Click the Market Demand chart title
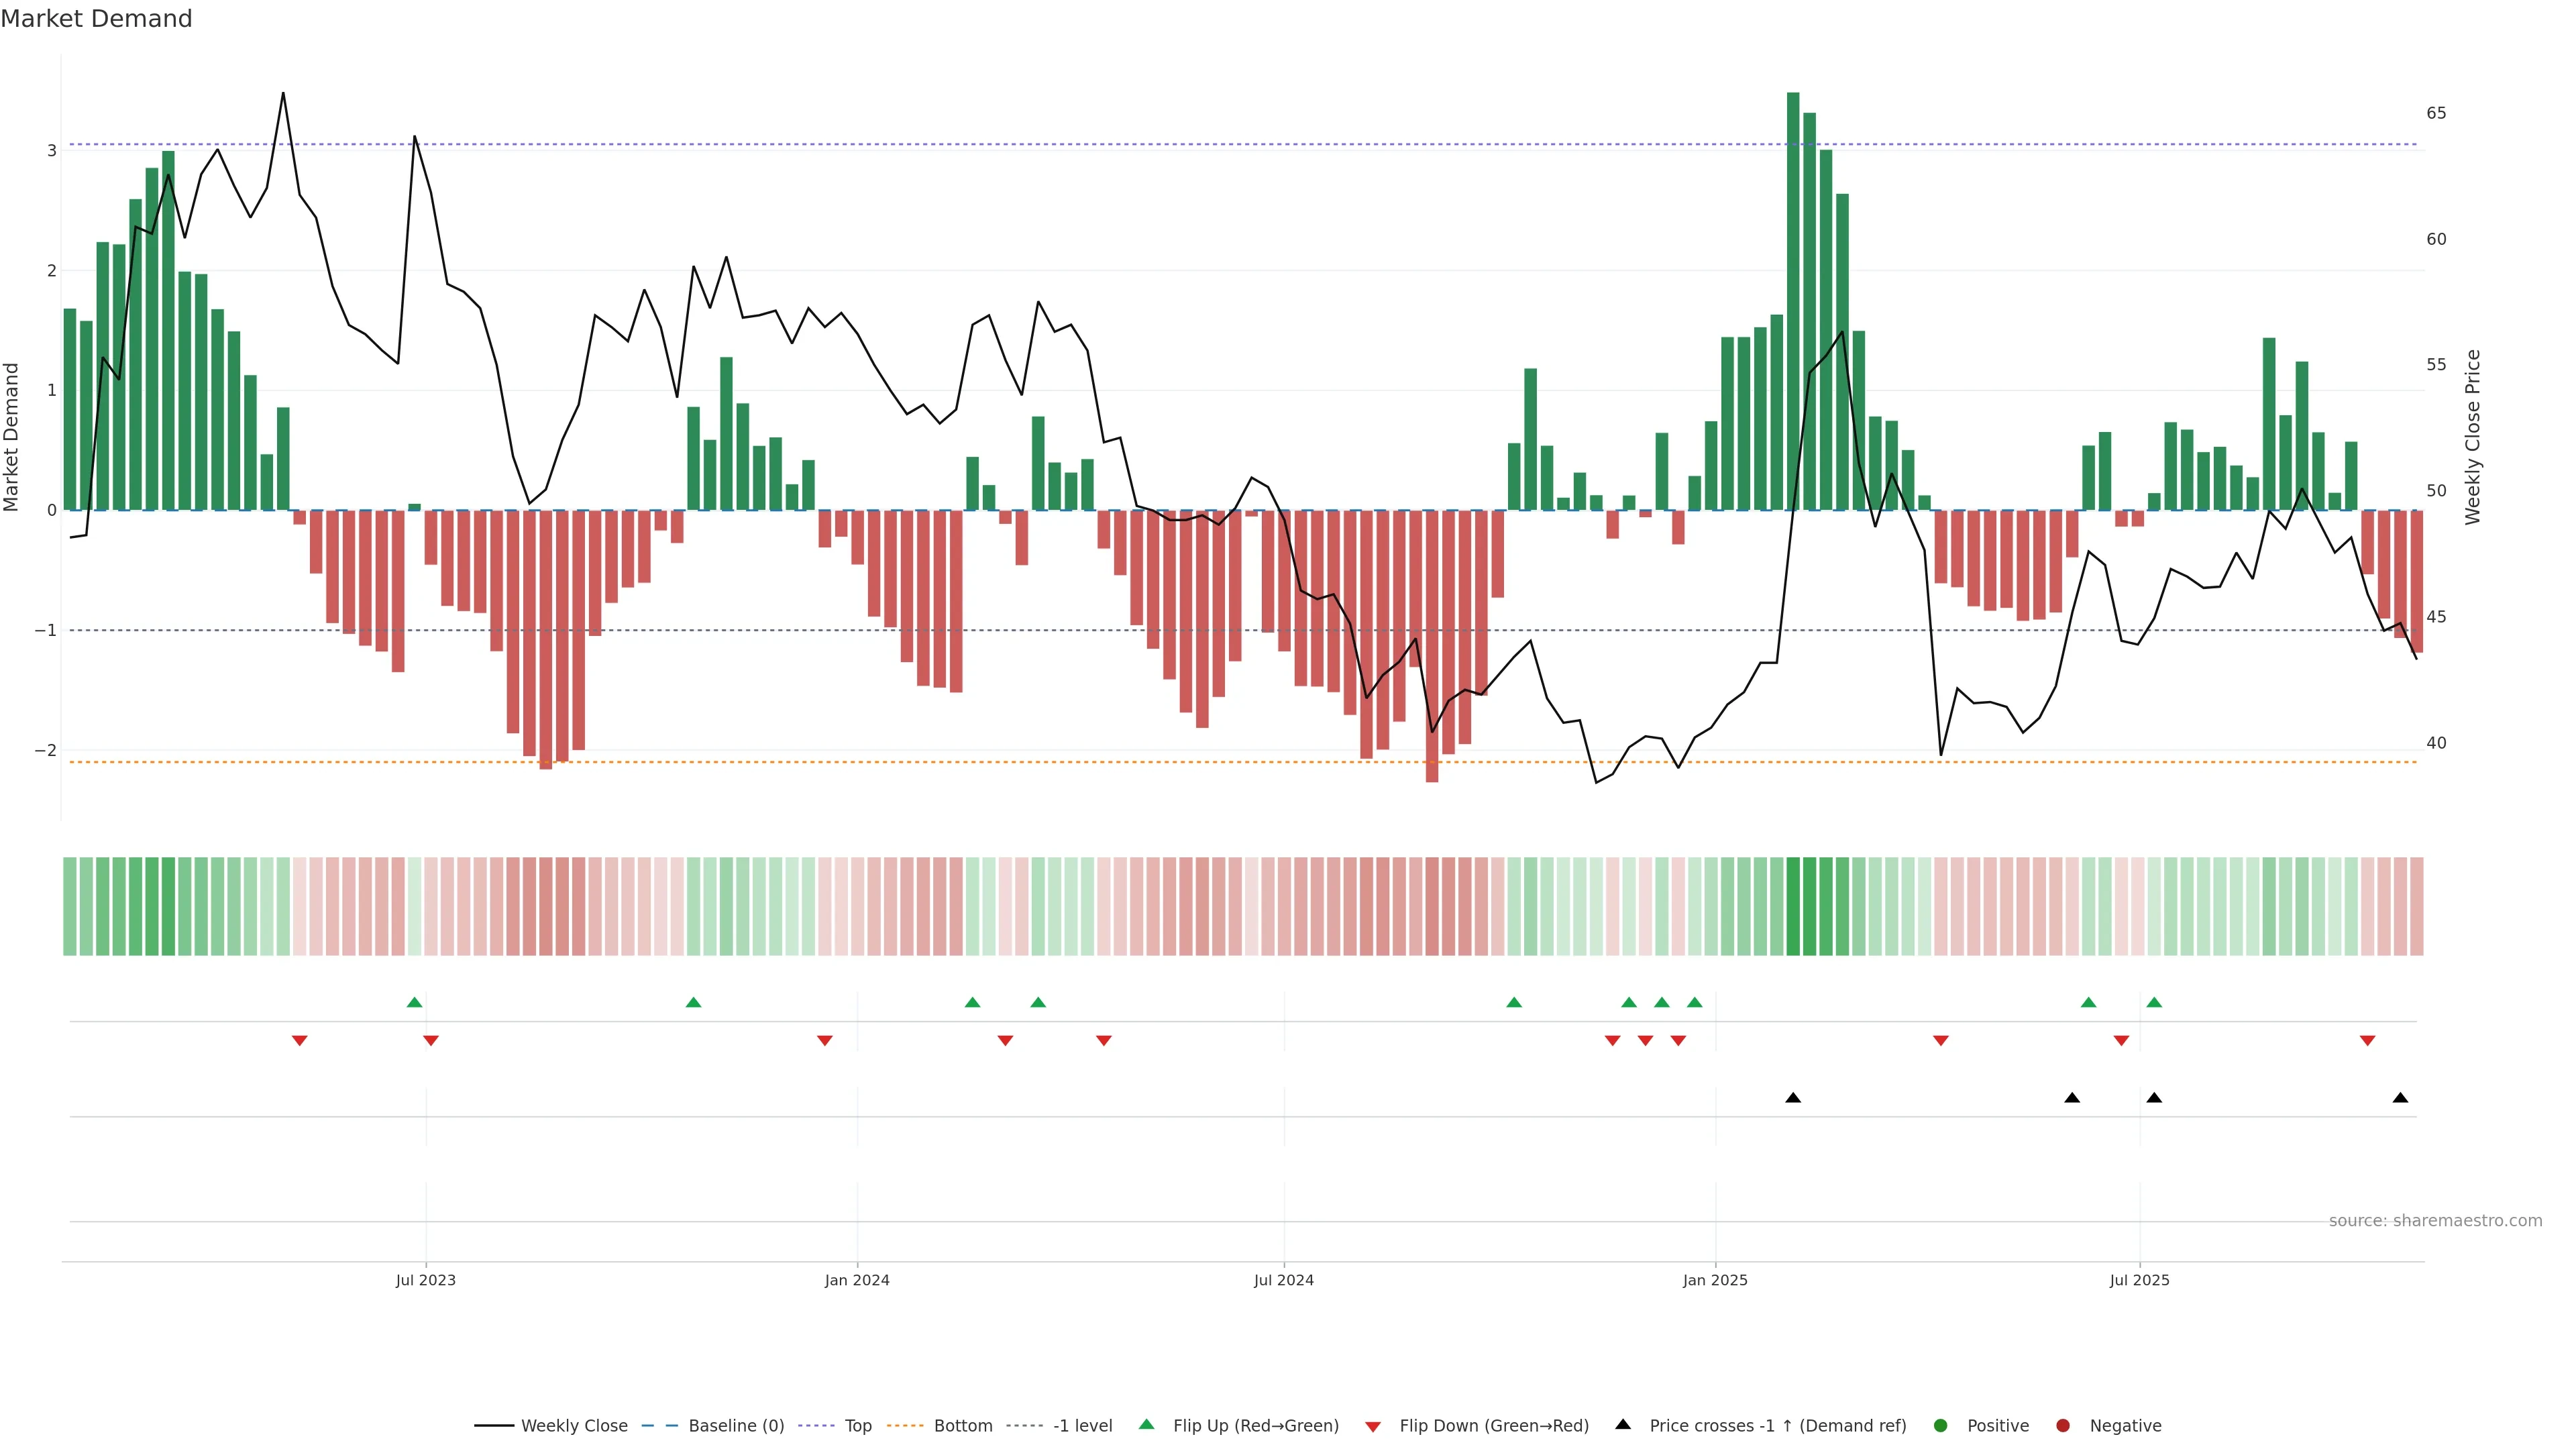Image resolution: width=2576 pixels, height=1449 pixels. coord(96,19)
